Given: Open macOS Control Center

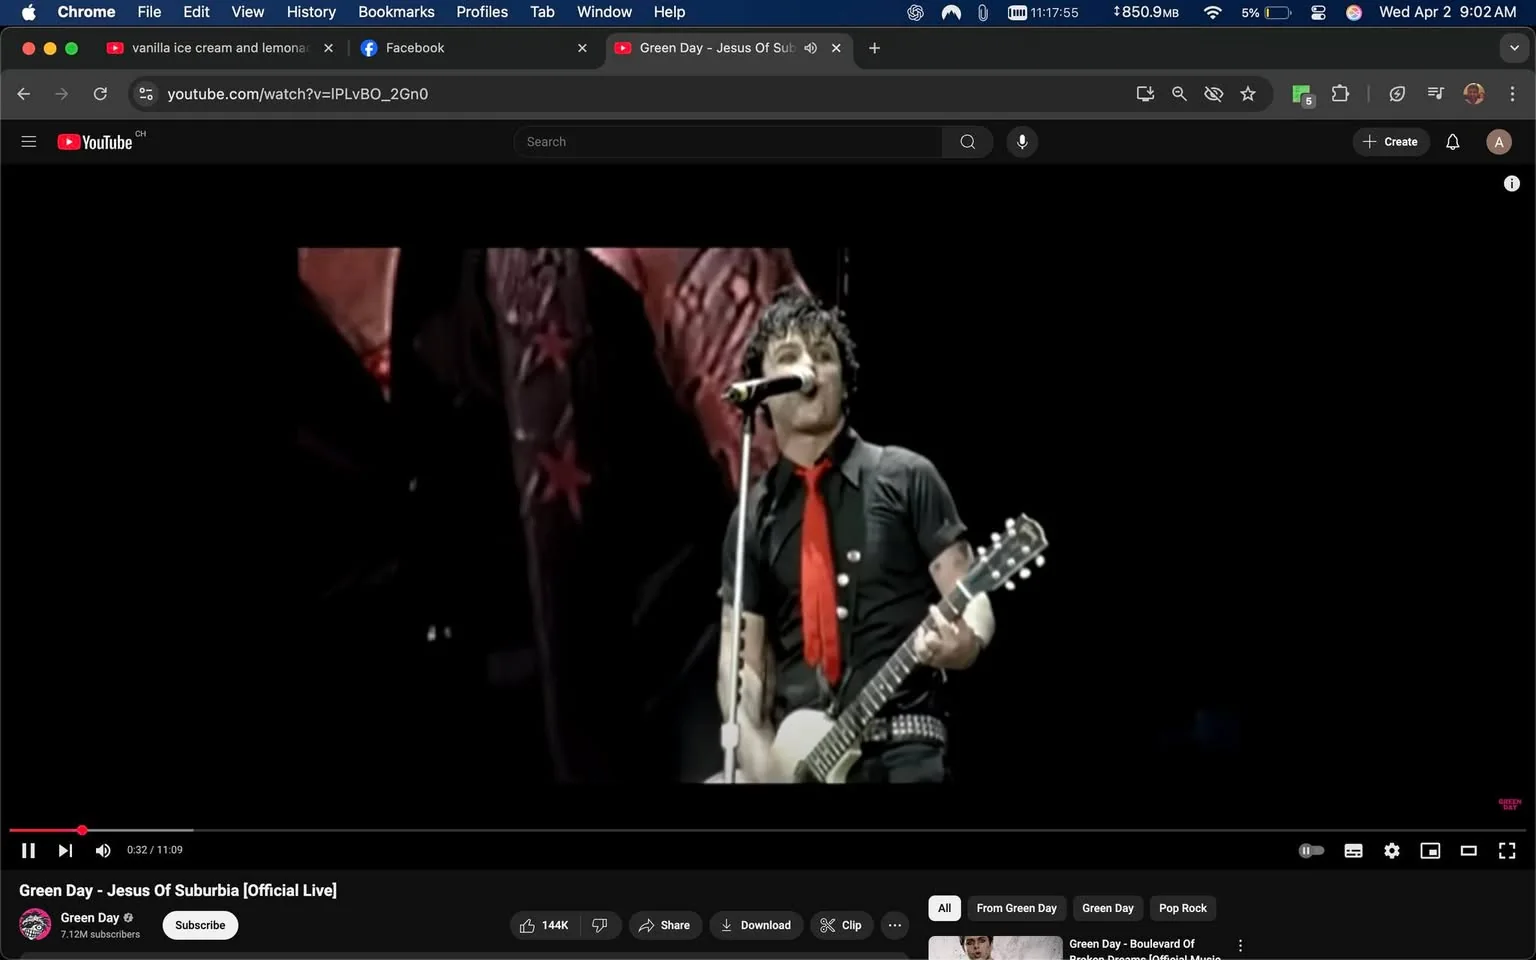Looking at the screenshot, I should coord(1318,12).
